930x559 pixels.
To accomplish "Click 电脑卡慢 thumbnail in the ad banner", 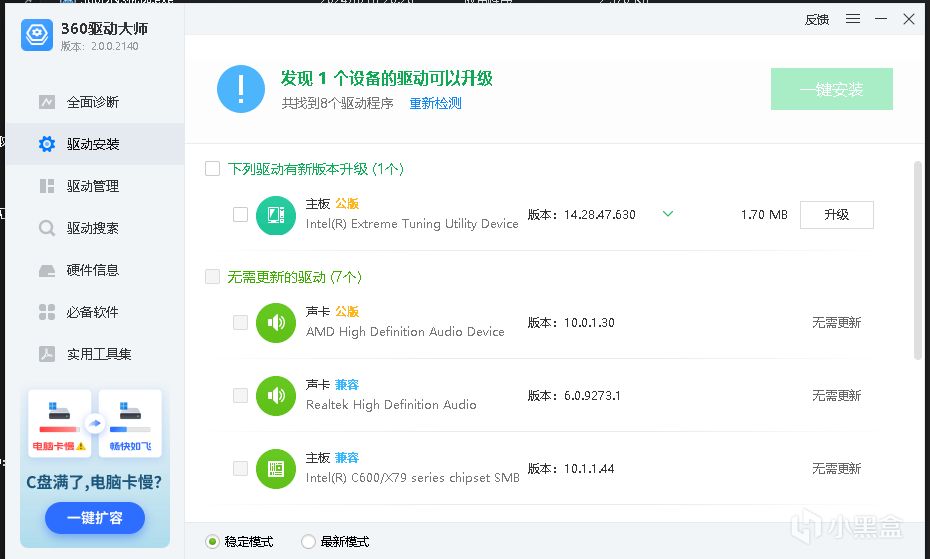I will (x=59, y=423).
